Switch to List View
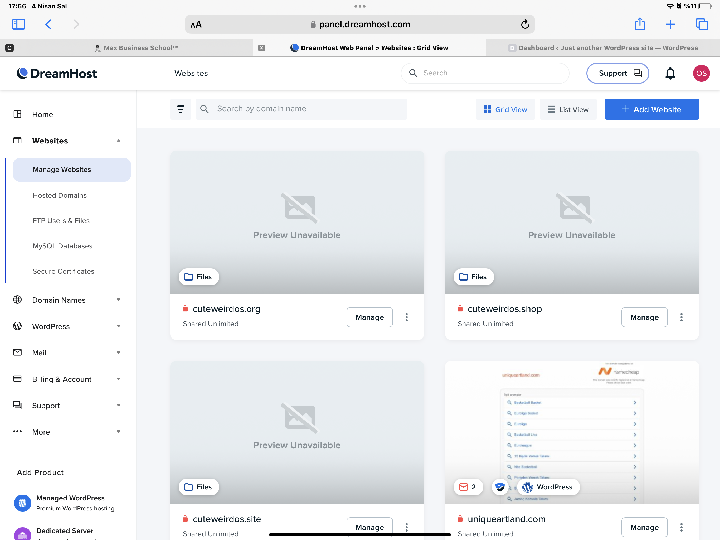The height and width of the screenshot is (540, 720). tap(568, 109)
